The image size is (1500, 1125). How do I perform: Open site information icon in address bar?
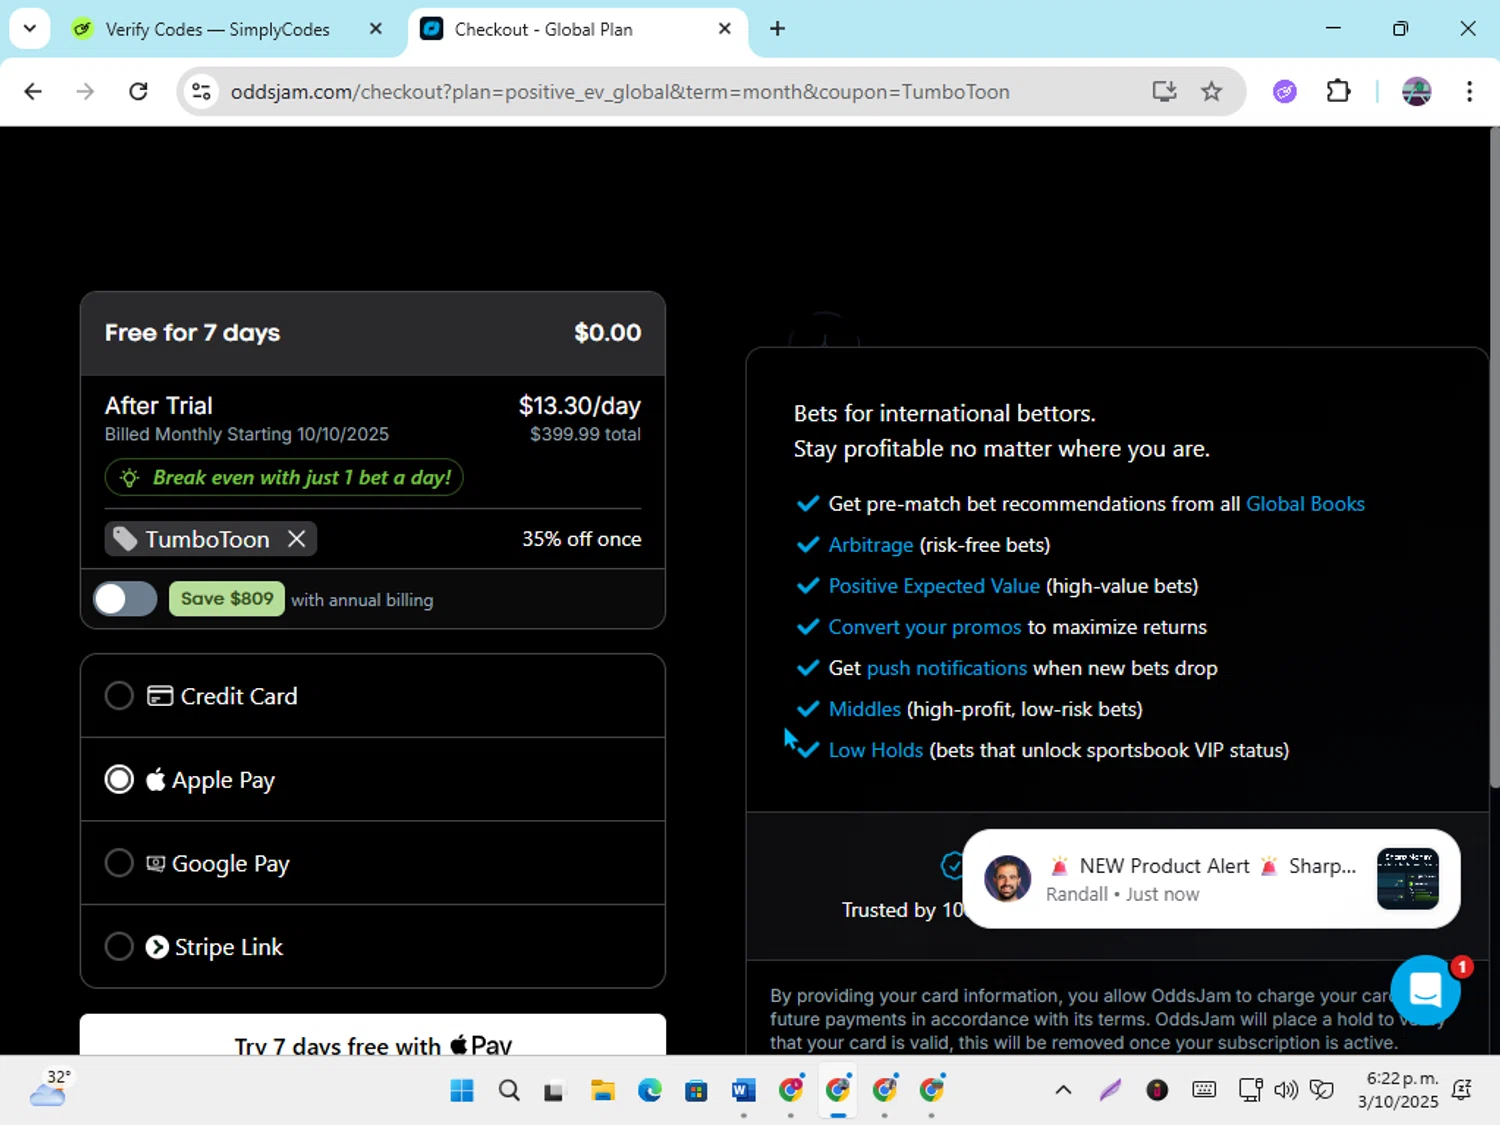click(201, 92)
